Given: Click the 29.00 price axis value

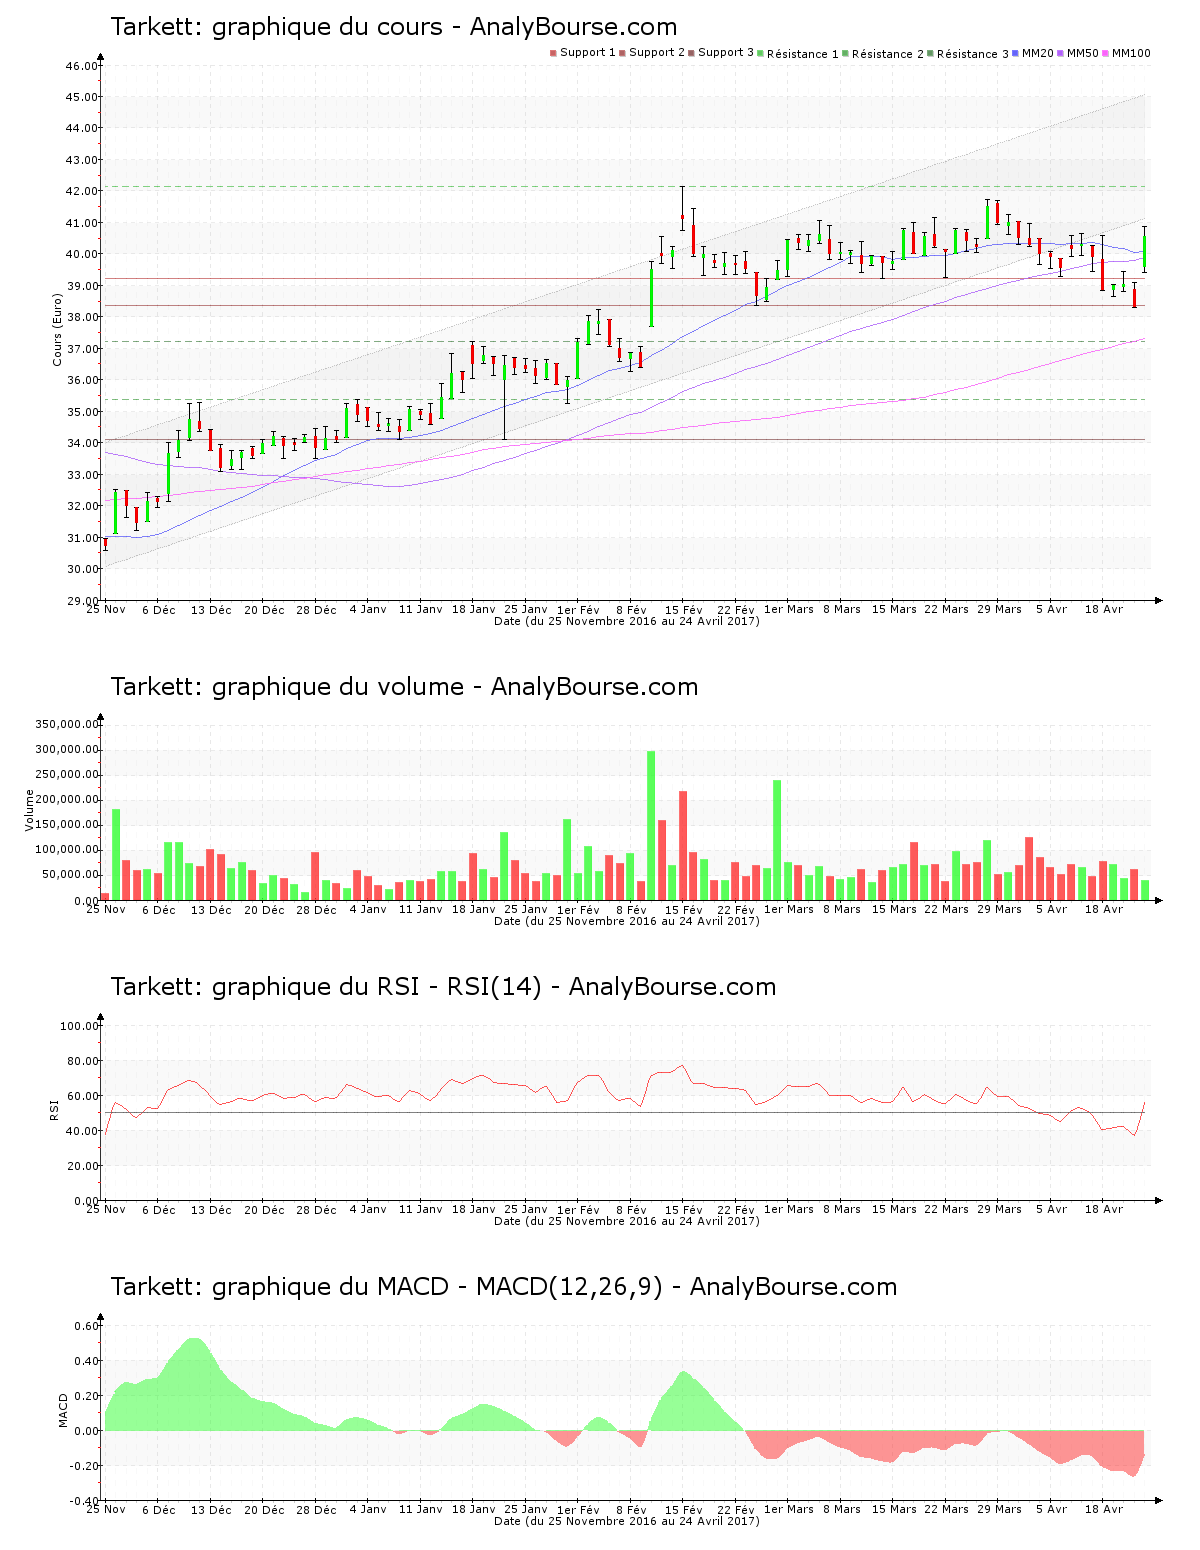Looking at the screenshot, I should pyautogui.click(x=82, y=601).
